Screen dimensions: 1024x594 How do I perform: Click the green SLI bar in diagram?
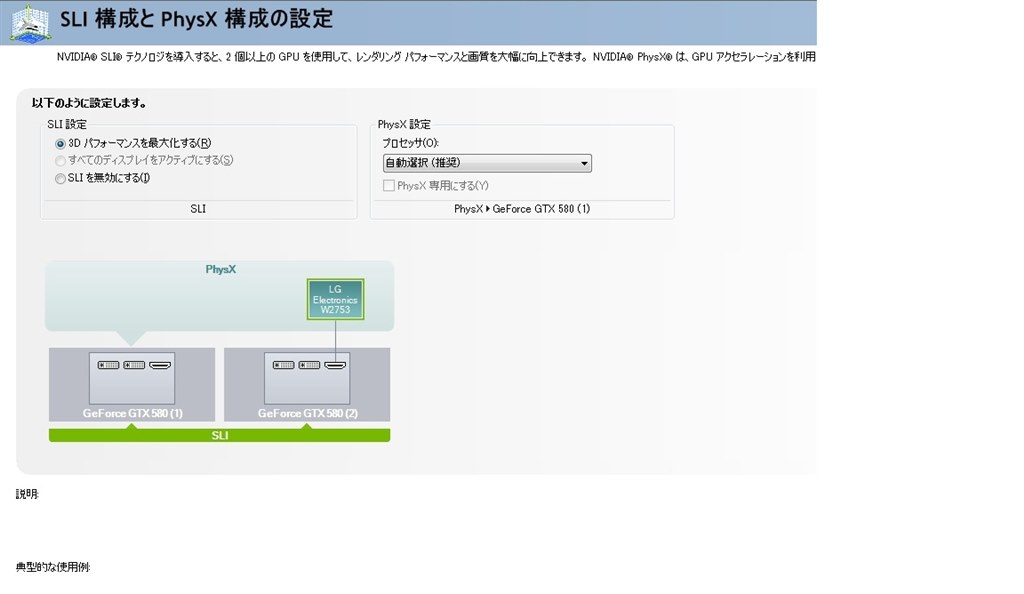tap(219, 435)
